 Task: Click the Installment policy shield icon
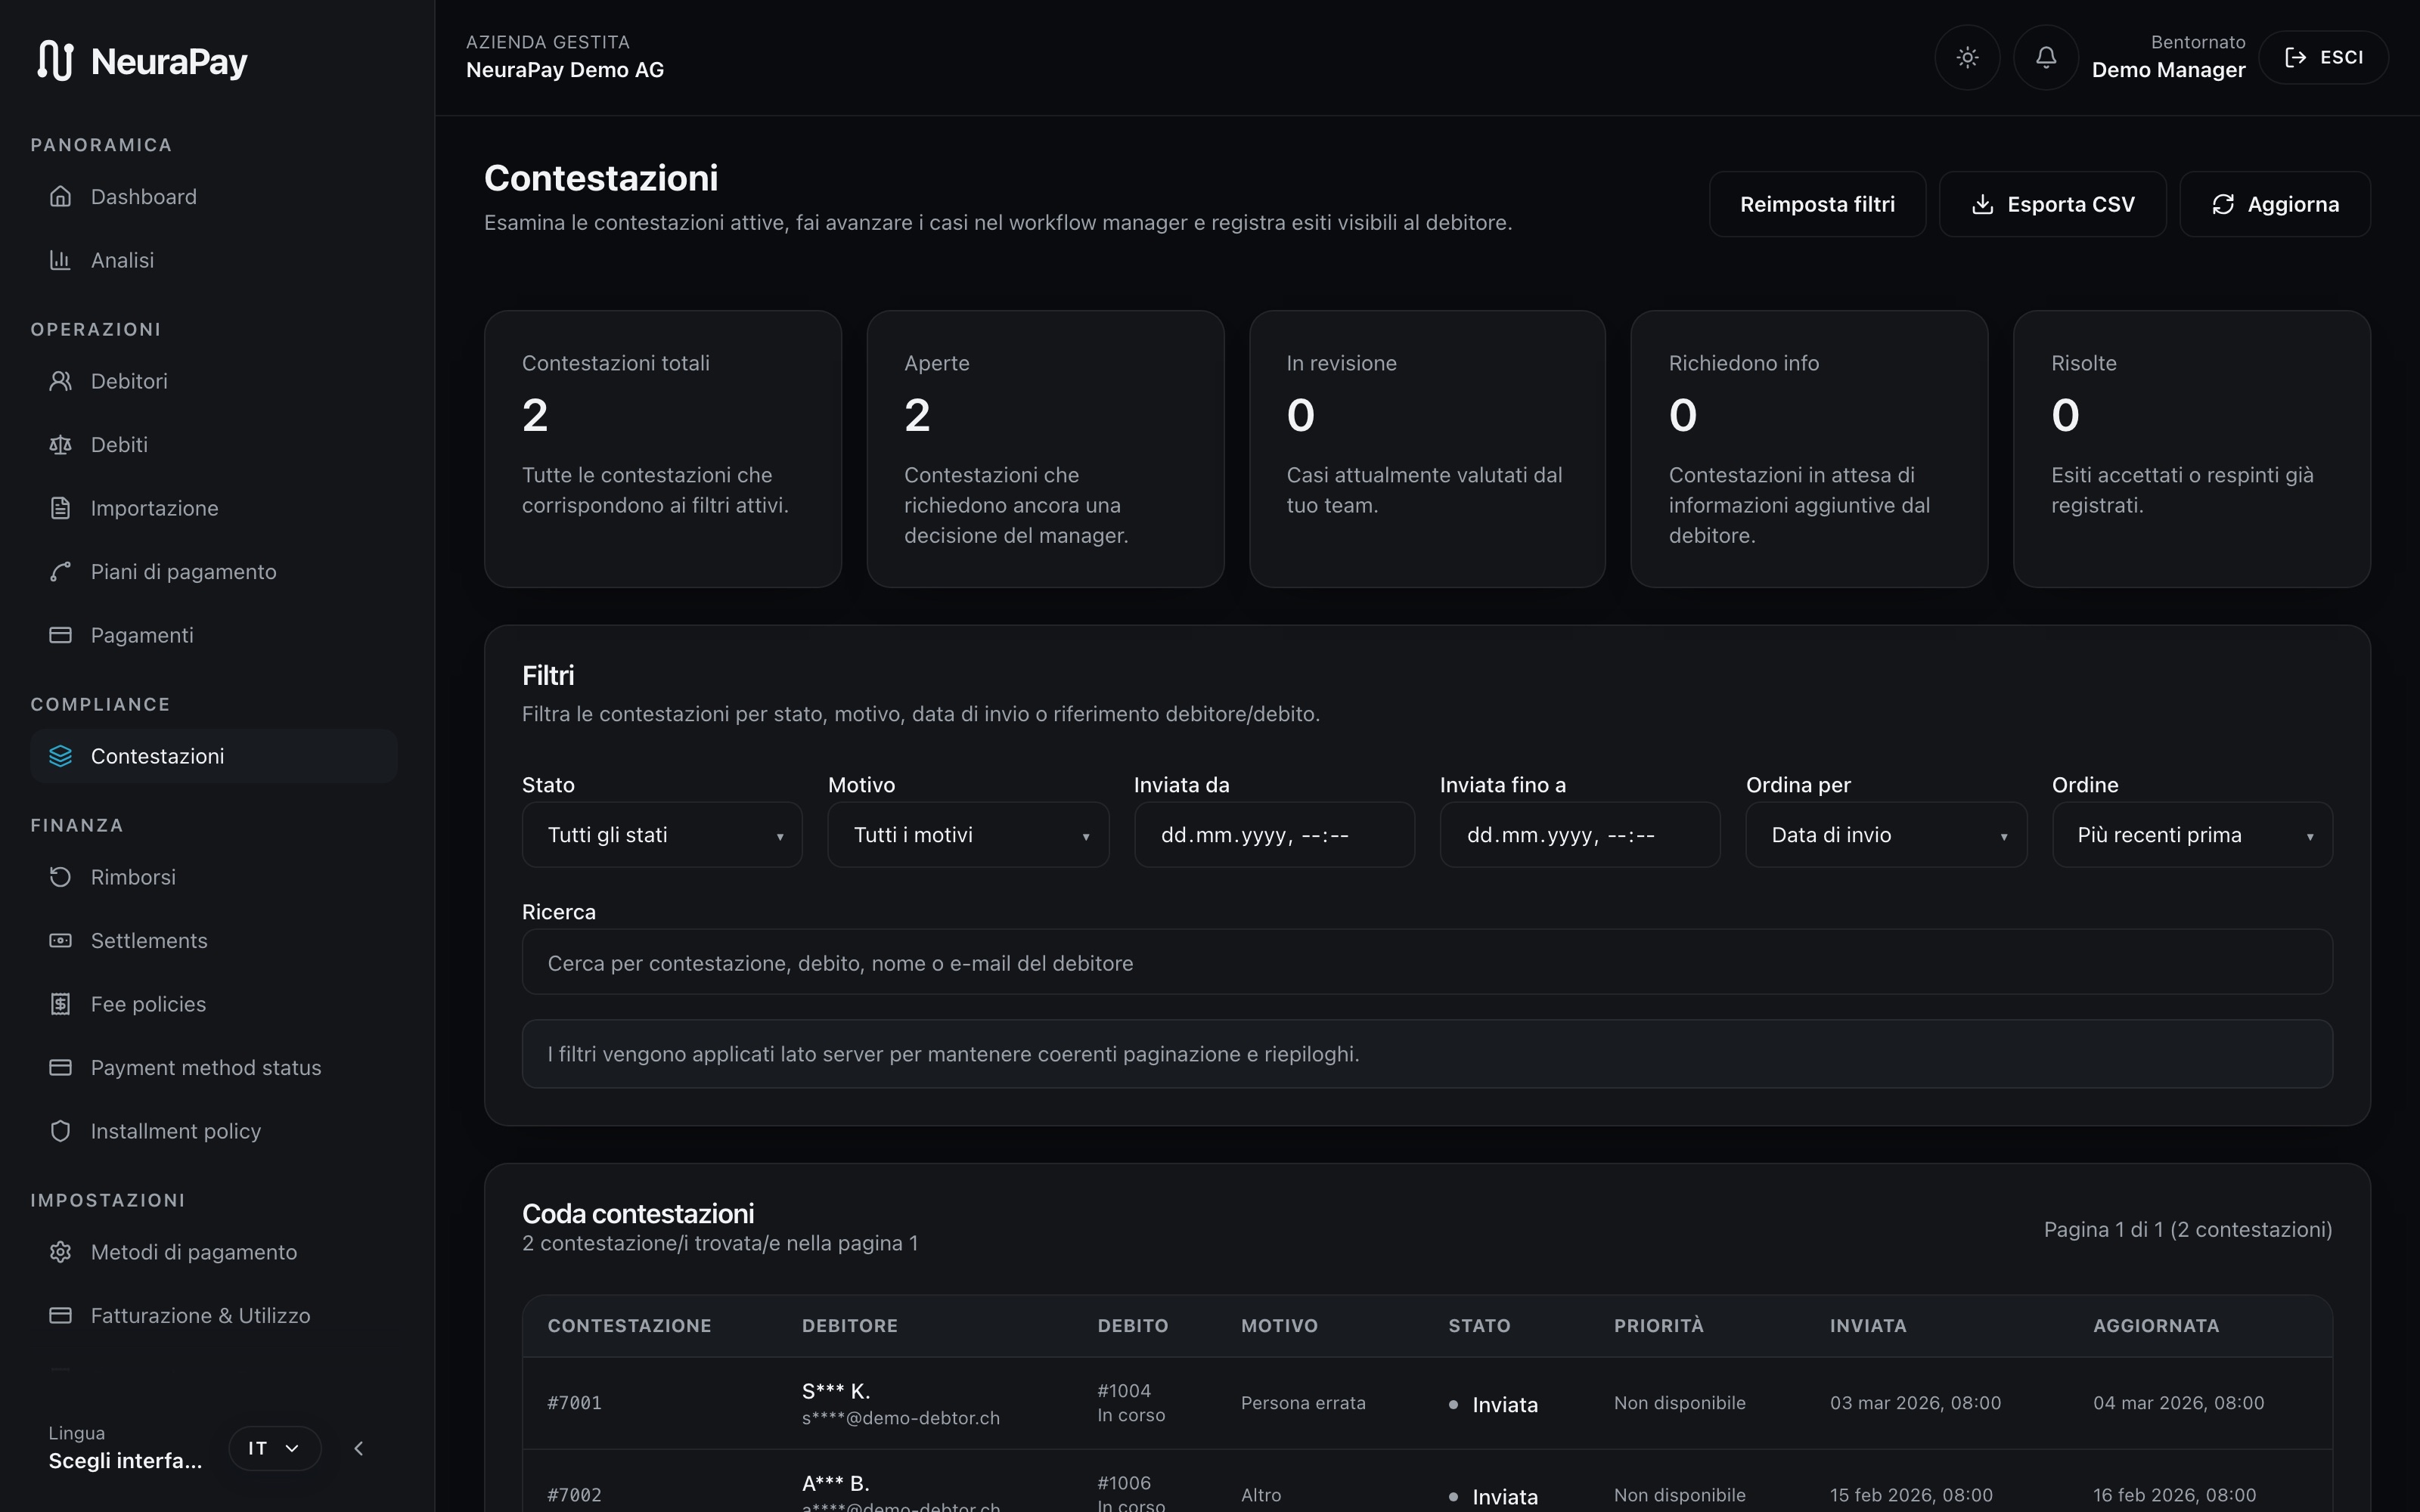tap(60, 1131)
